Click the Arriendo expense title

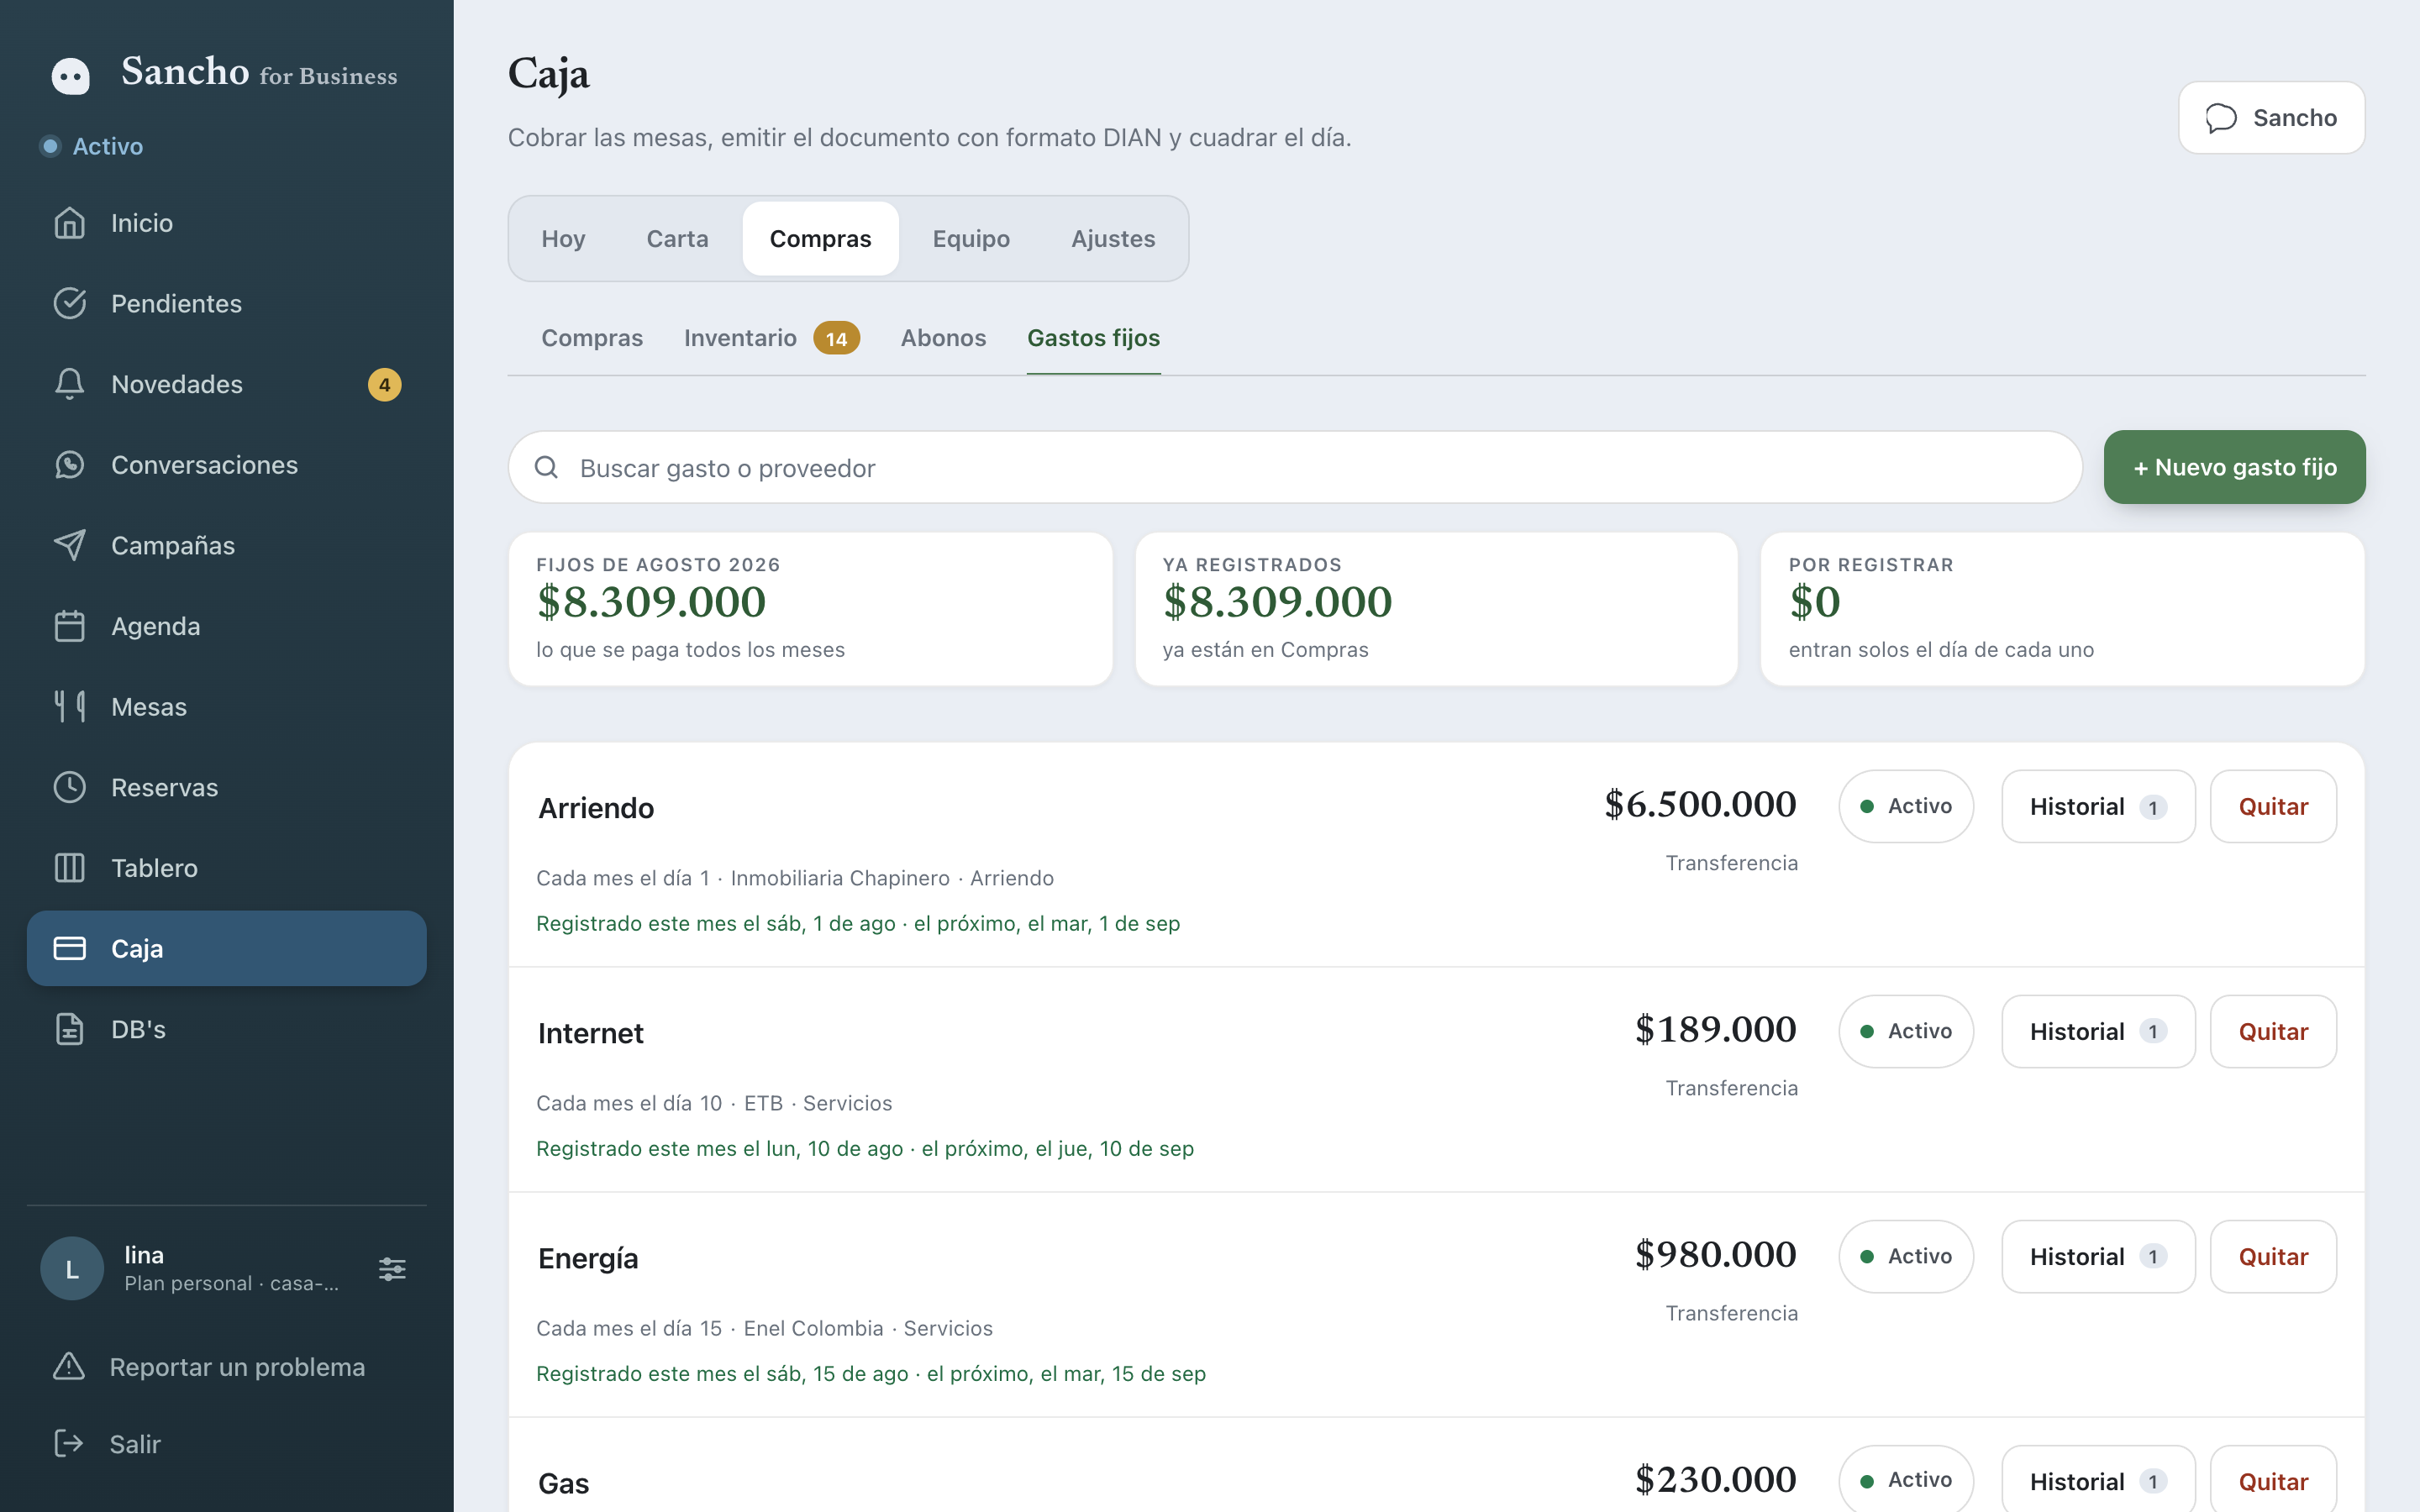pyautogui.click(x=596, y=808)
